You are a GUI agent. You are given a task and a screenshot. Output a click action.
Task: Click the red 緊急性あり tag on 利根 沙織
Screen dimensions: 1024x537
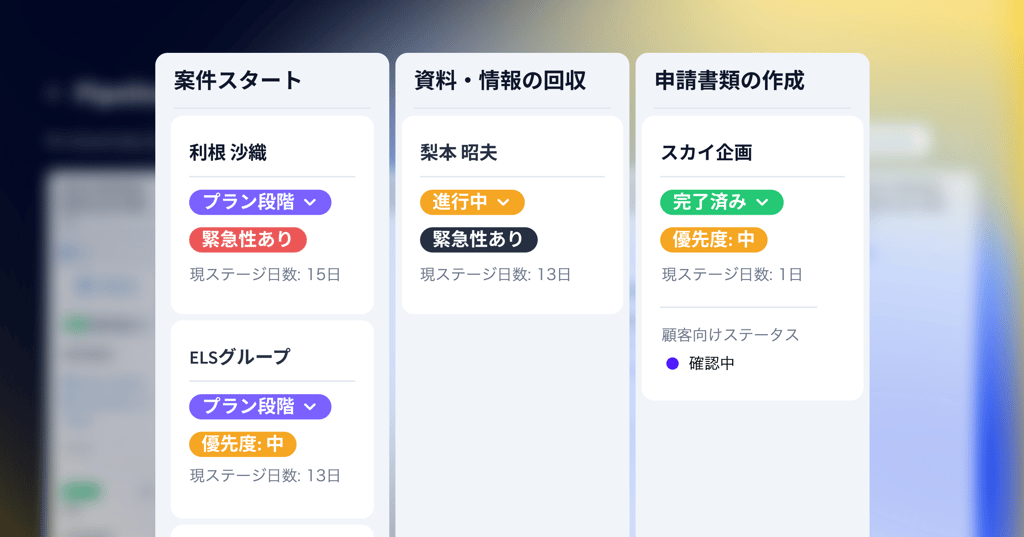[x=248, y=240]
